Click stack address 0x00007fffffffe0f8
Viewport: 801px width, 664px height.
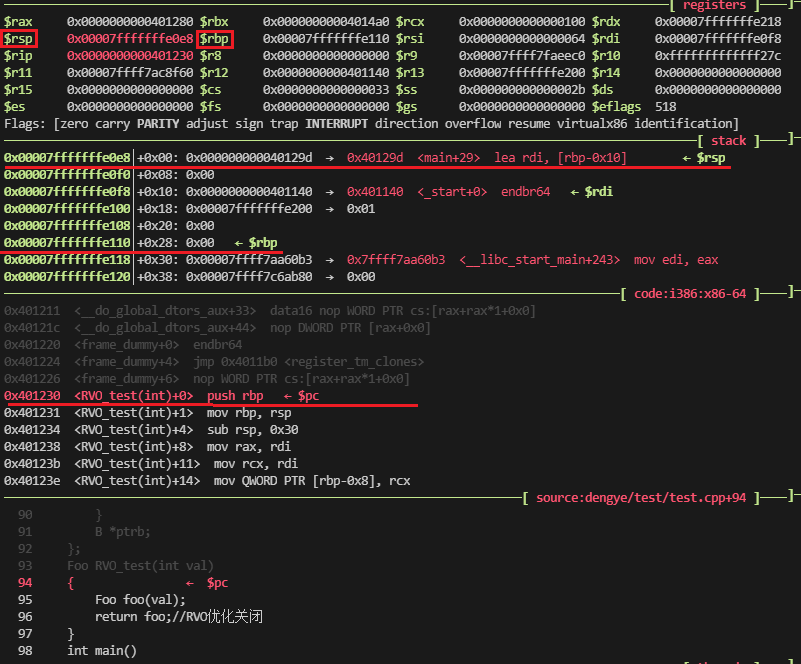click(67, 192)
